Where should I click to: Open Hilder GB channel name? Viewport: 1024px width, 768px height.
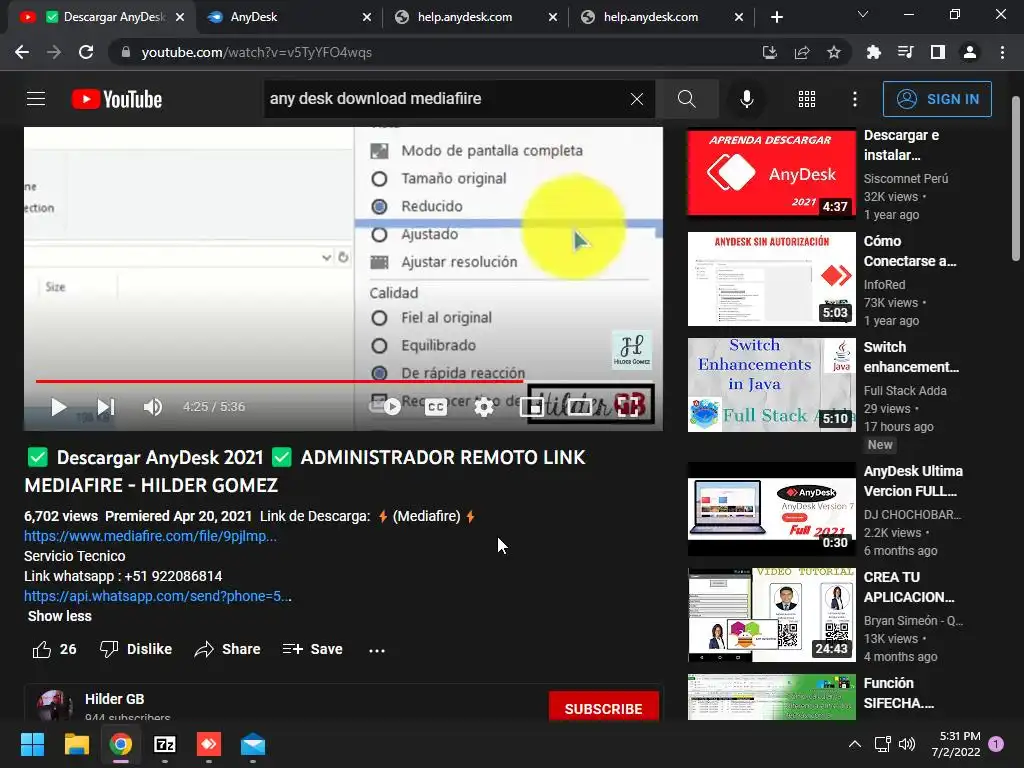(114, 699)
